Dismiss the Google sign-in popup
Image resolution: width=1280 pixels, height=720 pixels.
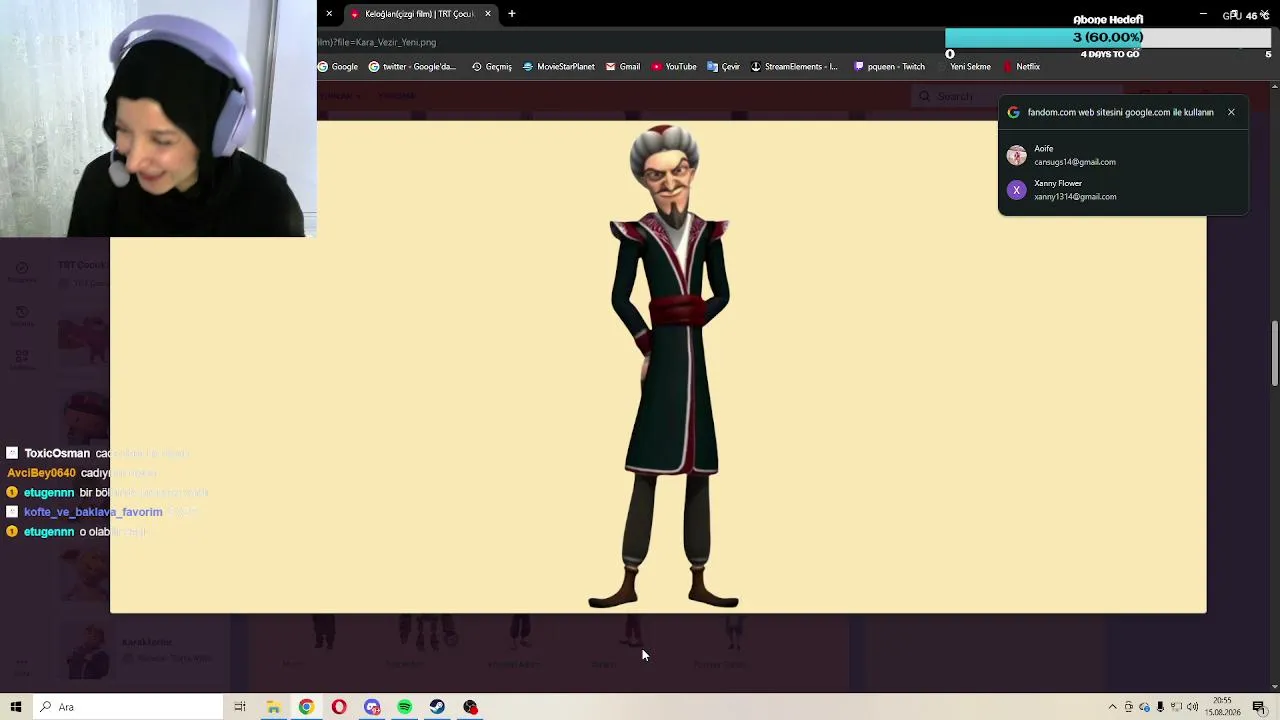(x=1231, y=112)
